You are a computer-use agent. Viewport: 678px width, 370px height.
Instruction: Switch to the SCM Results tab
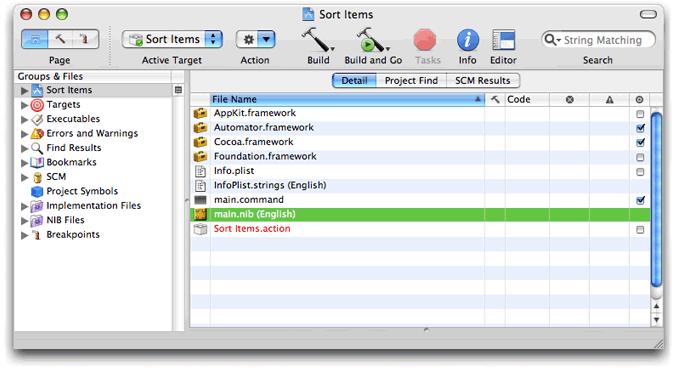(x=483, y=81)
